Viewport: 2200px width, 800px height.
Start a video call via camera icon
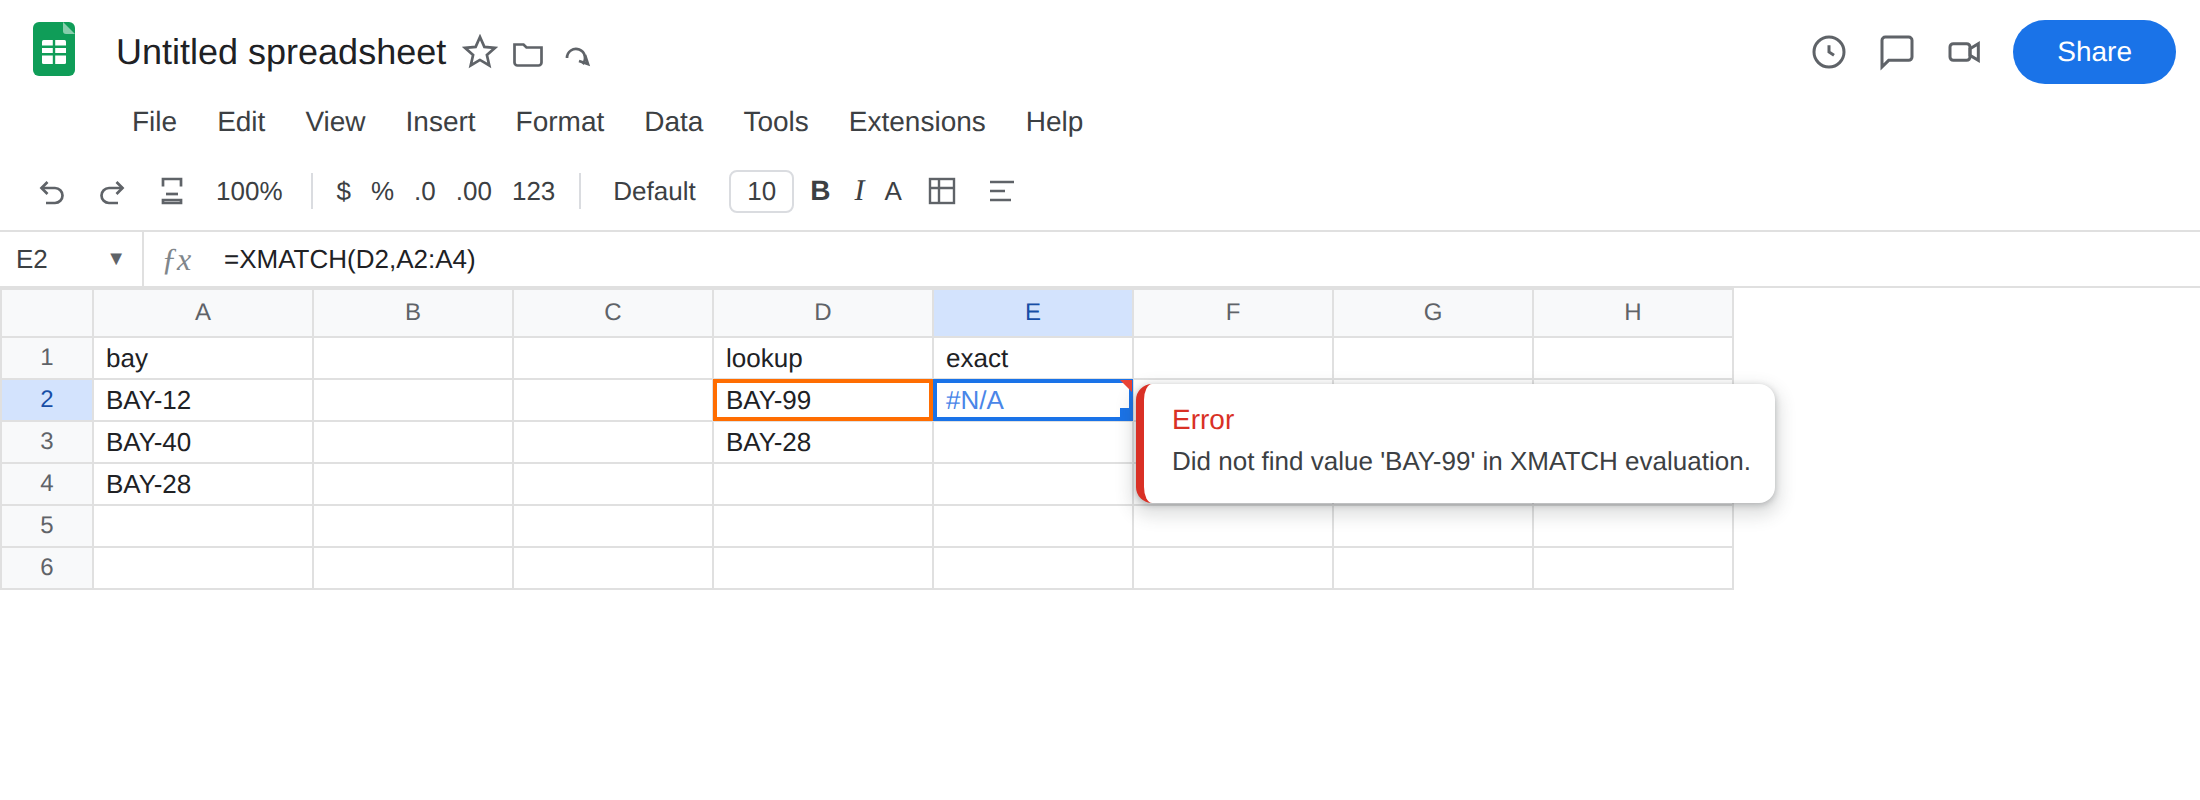pos(1964,52)
